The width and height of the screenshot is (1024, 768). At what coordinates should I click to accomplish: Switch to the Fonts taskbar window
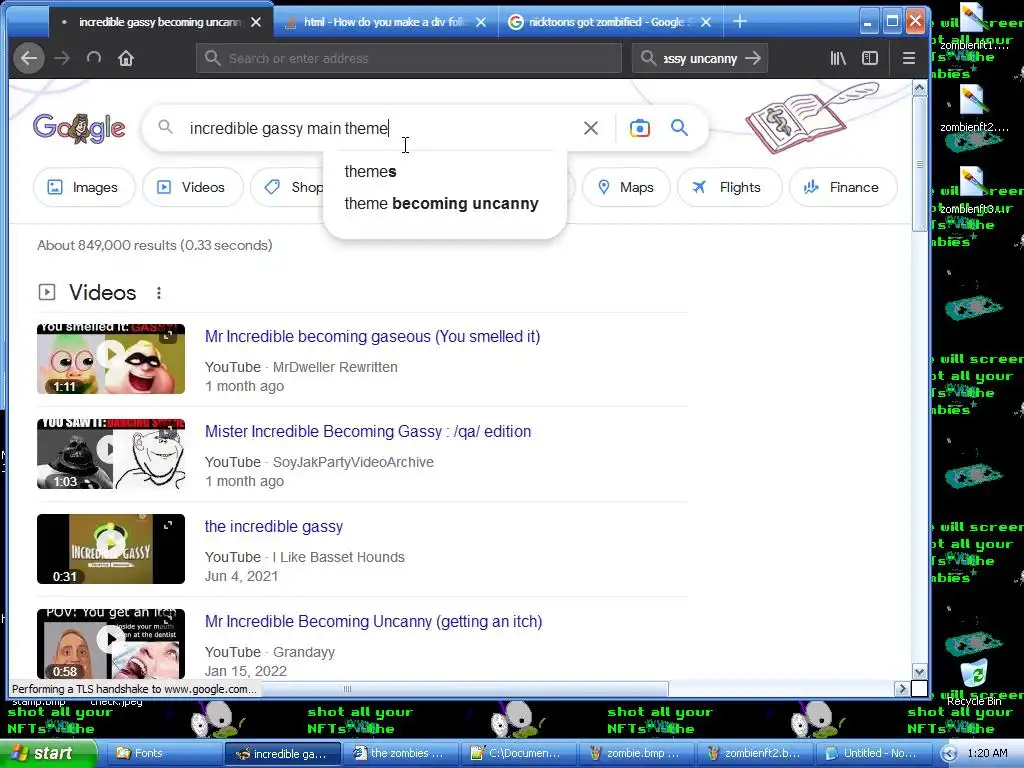tap(163, 753)
